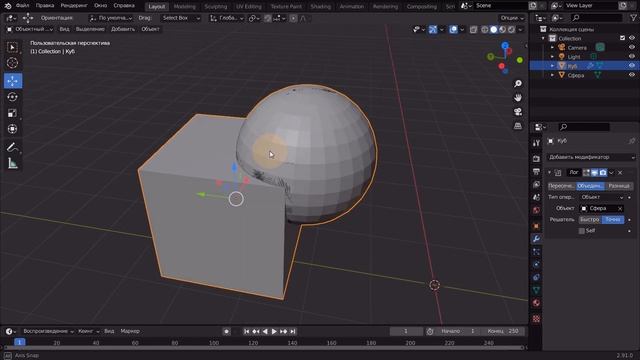Toggle modifier edit mode display icon

[x=587, y=173]
